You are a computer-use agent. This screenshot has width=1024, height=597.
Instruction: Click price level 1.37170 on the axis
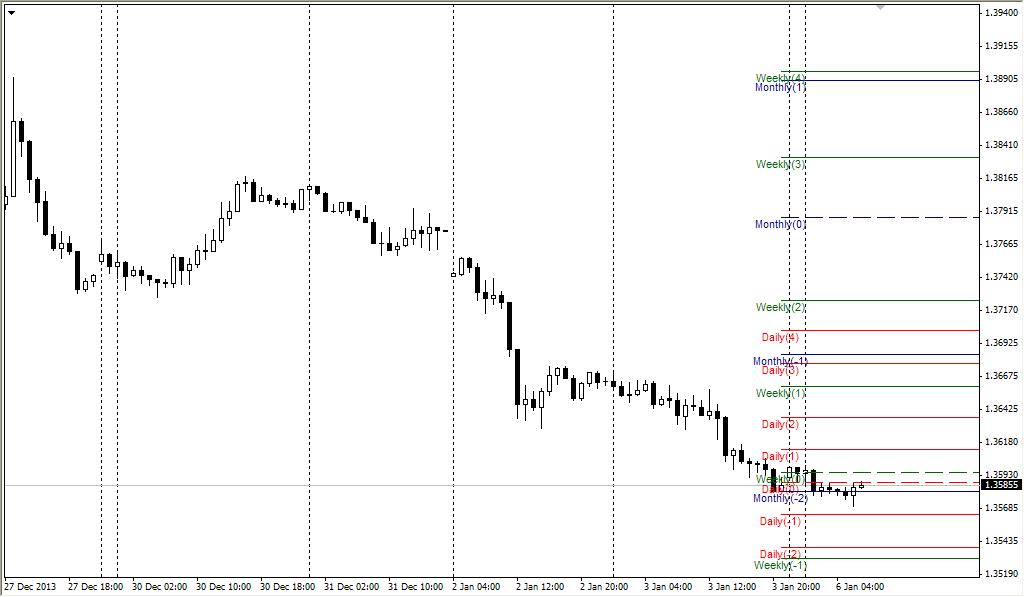(1001, 310)
